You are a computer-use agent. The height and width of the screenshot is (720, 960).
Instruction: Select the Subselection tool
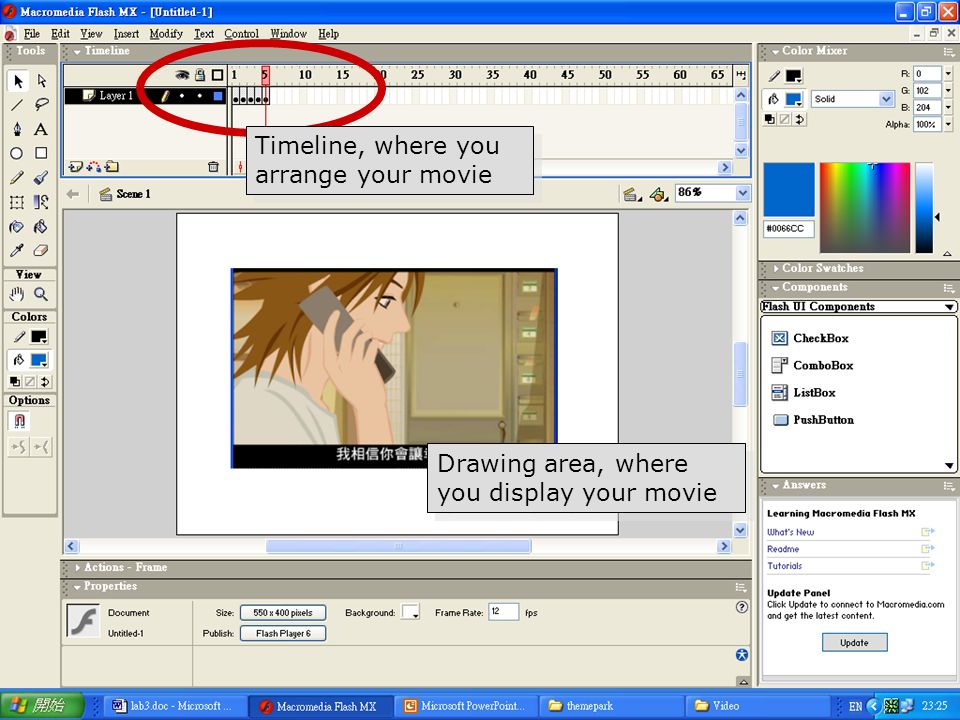coord(42,81)
